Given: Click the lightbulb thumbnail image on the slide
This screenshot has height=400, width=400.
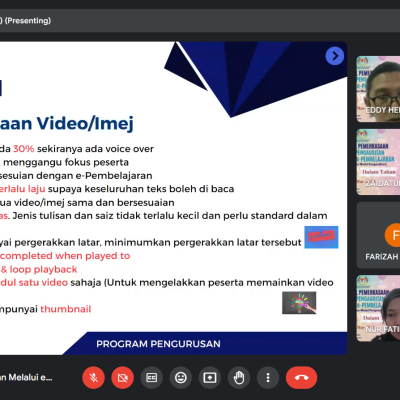Looking at the screenshot, I should pyautogui.click(x=299, y=303).
